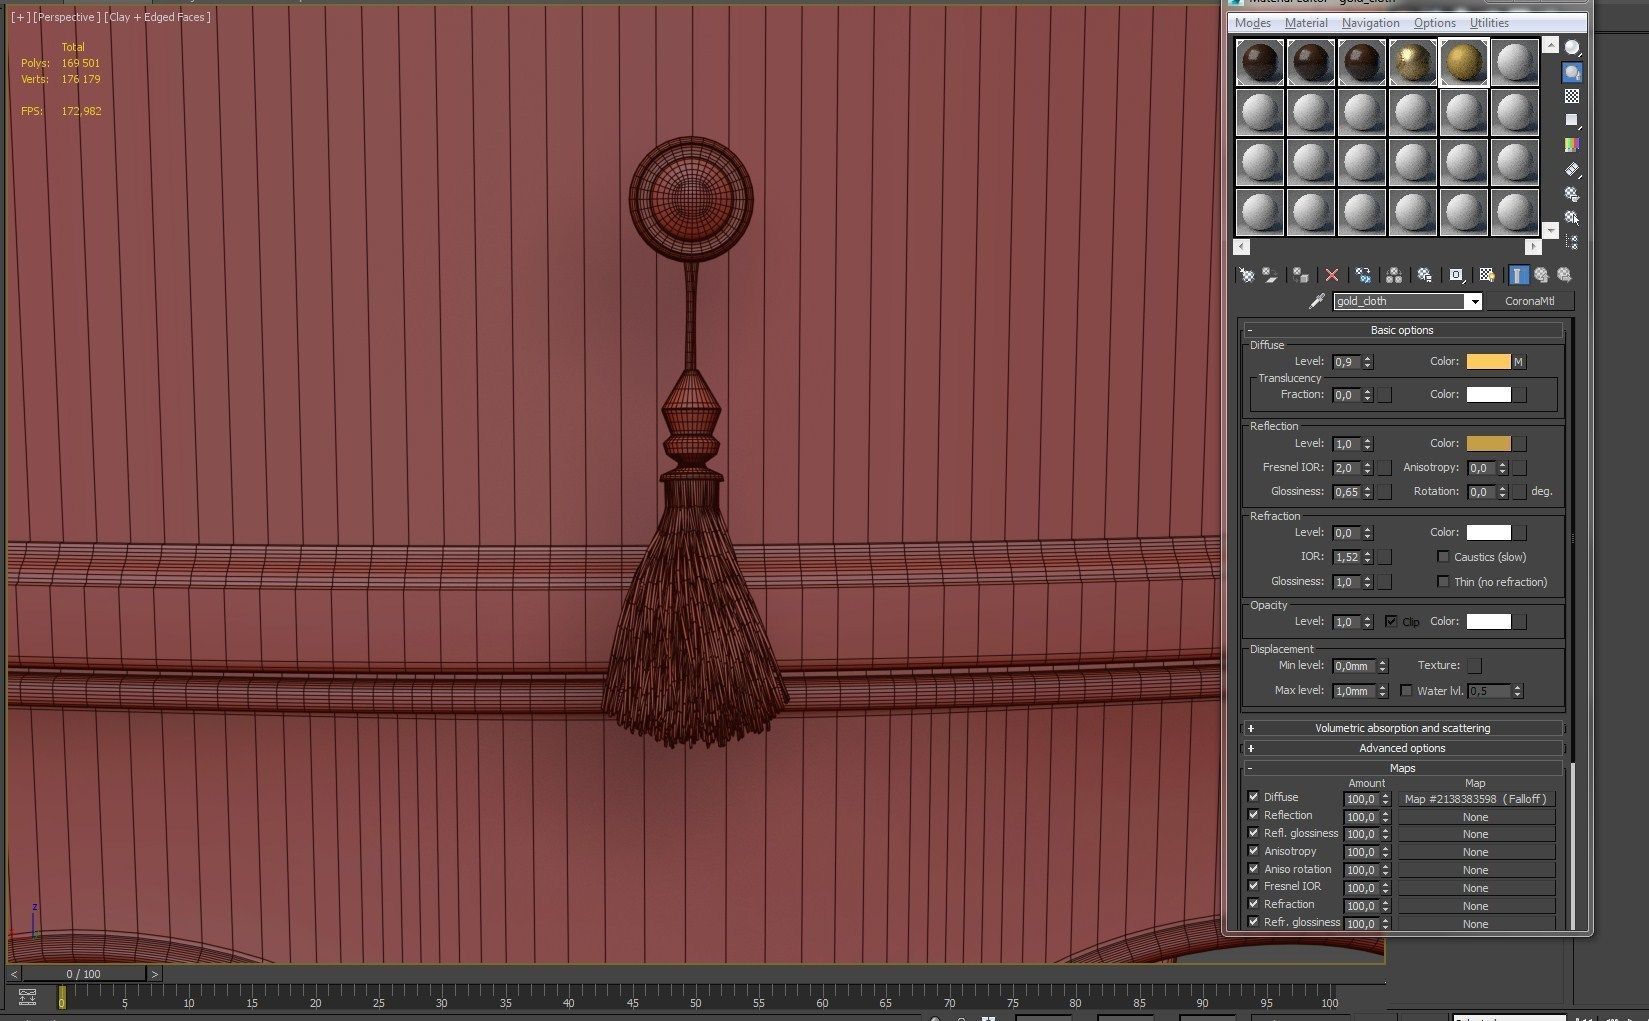The height and width of the screenshot is (1021, 1649).
Task: Open the Modes menu
Action: point(1253,23)
